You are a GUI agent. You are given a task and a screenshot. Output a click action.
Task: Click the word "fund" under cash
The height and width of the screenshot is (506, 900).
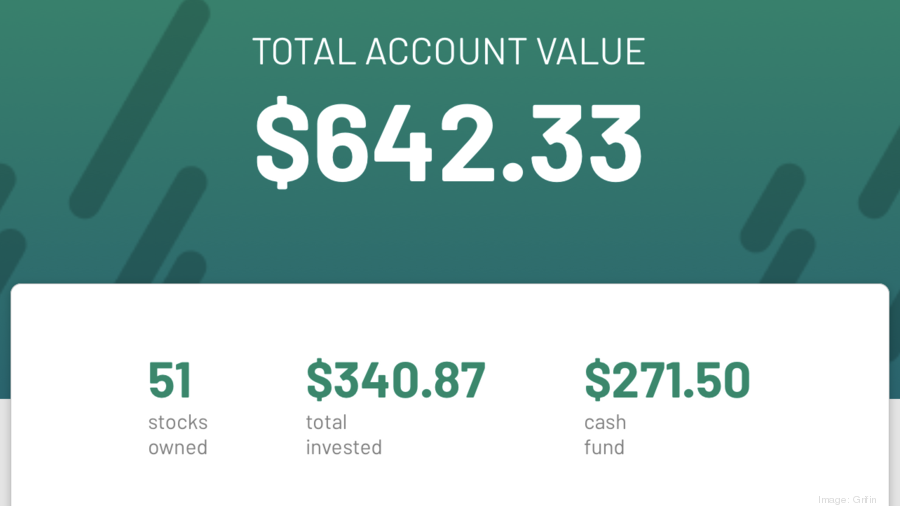[x=604, y=447]
